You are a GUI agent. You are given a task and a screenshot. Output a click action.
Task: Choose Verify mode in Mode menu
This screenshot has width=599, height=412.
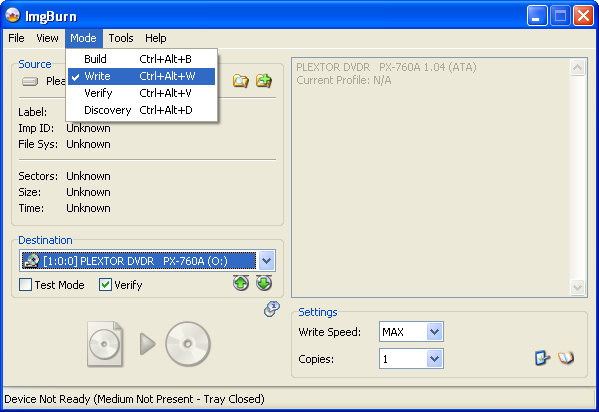141,93
